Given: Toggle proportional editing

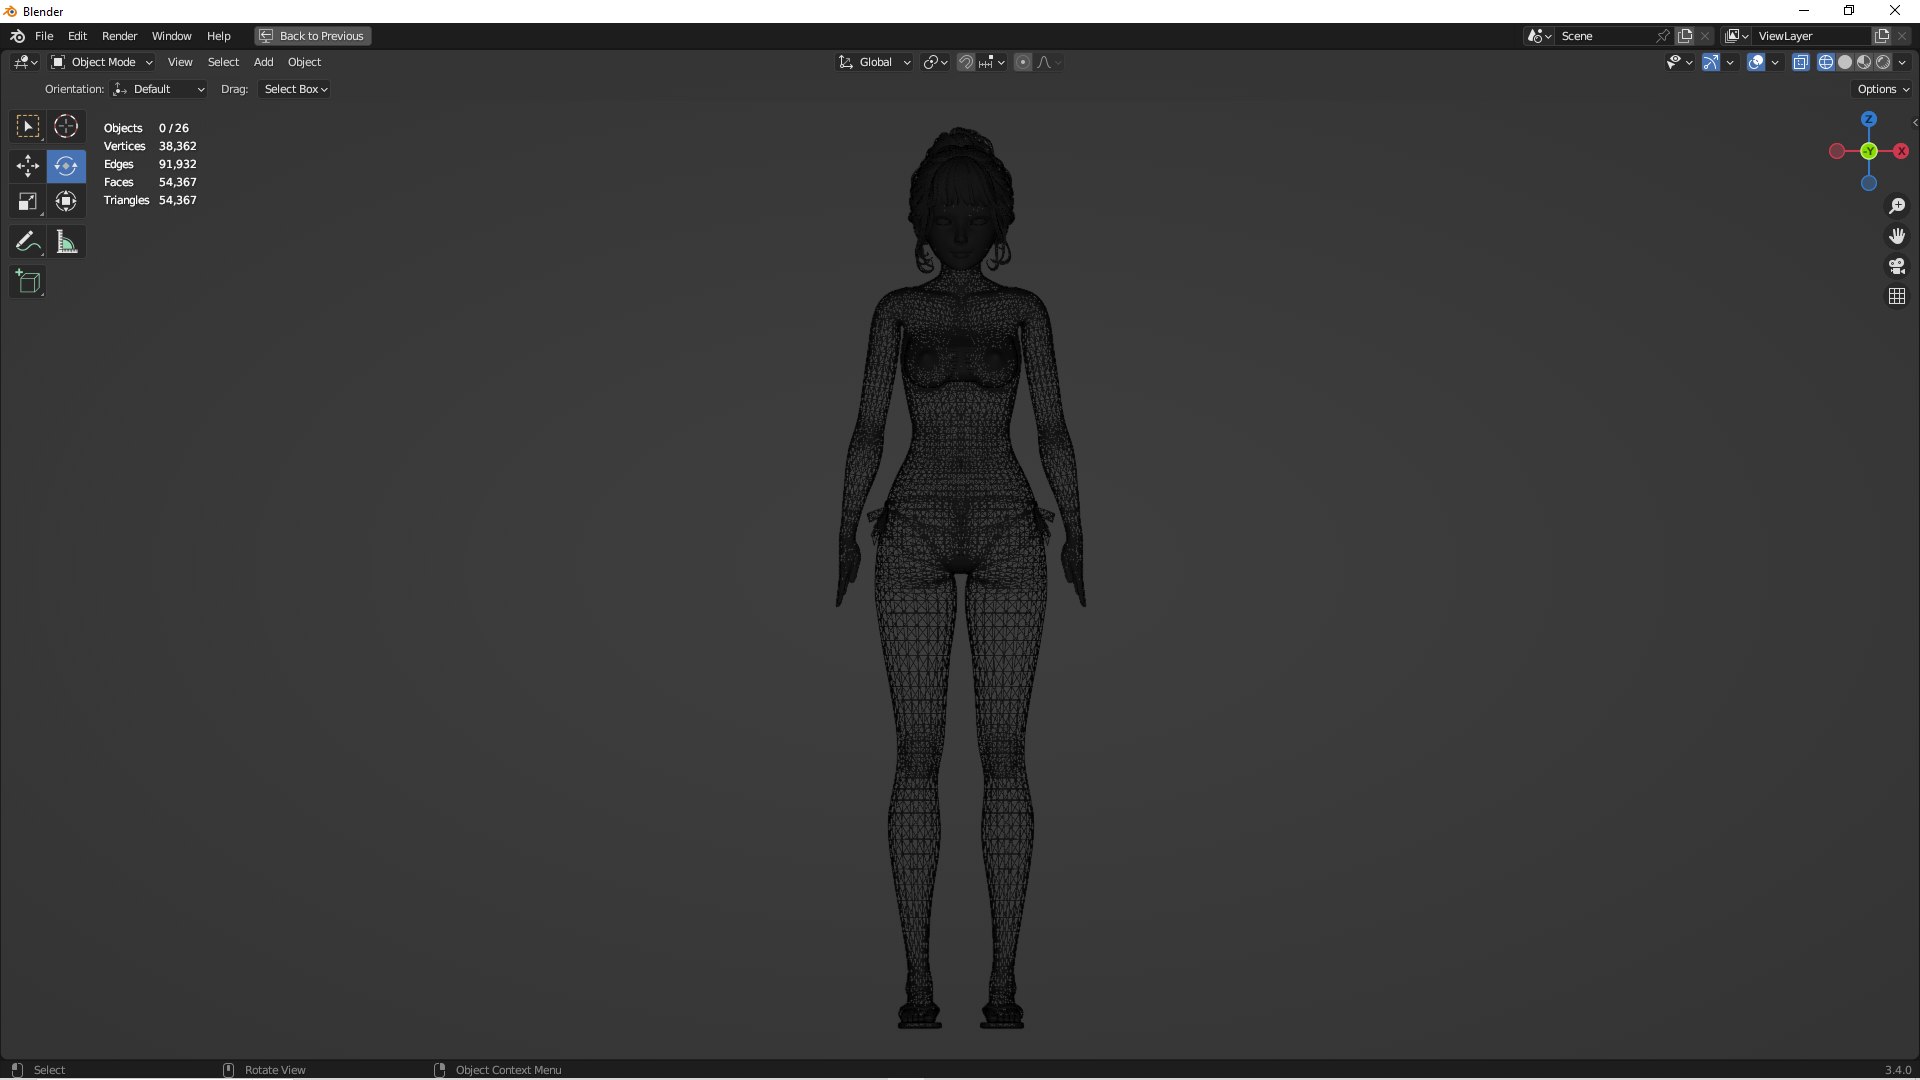Looking at the screenshot, I should click(1022, 62).
